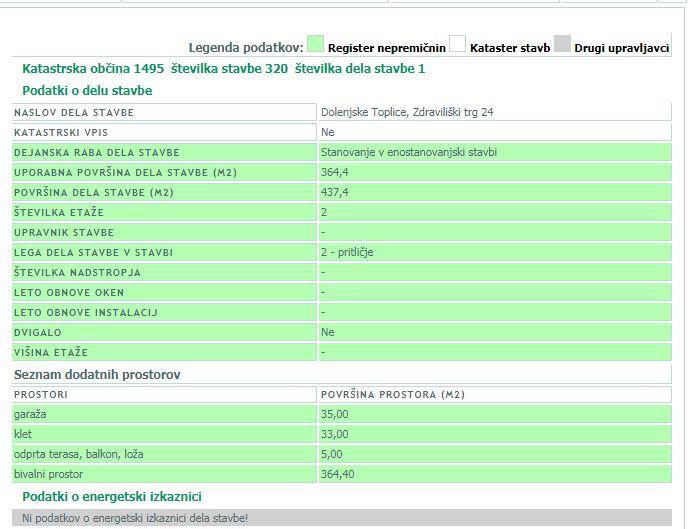This screenshot has height=529, width=688.
Task: Select 'Stanovanje v enostanovanjski stavbi' value
Action: (408, 152)
